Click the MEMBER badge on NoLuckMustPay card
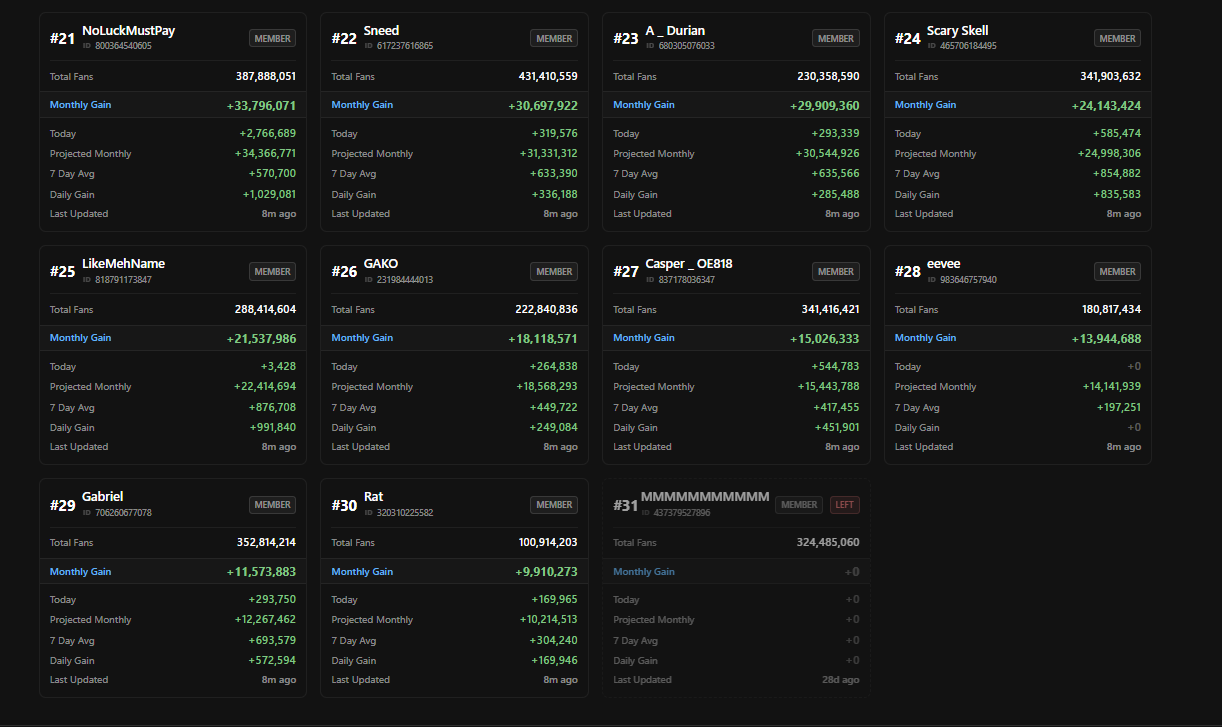This screenshot has height=727, width=1222. coord(272,38)
